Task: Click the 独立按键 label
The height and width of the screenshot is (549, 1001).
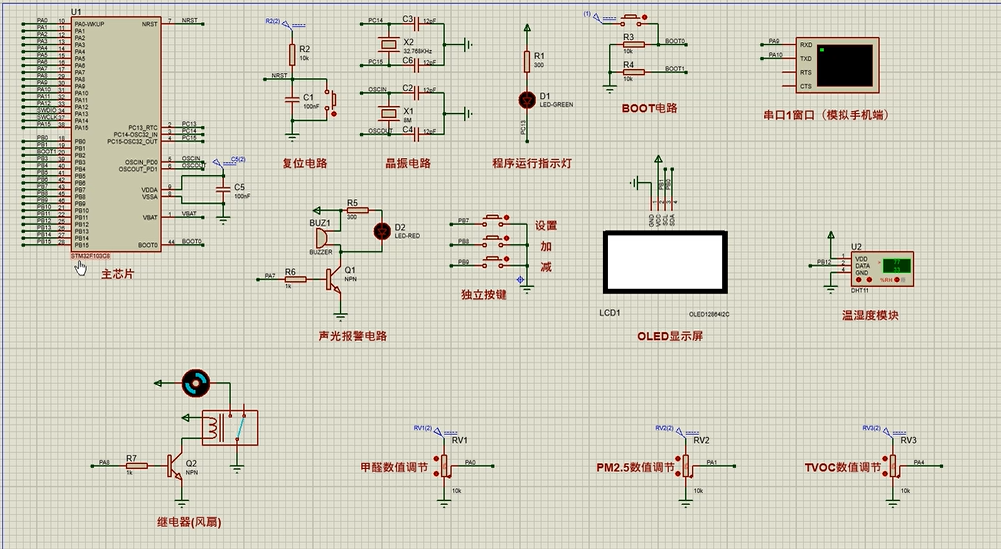Action: pyautogui.click(x=484, y=295)
